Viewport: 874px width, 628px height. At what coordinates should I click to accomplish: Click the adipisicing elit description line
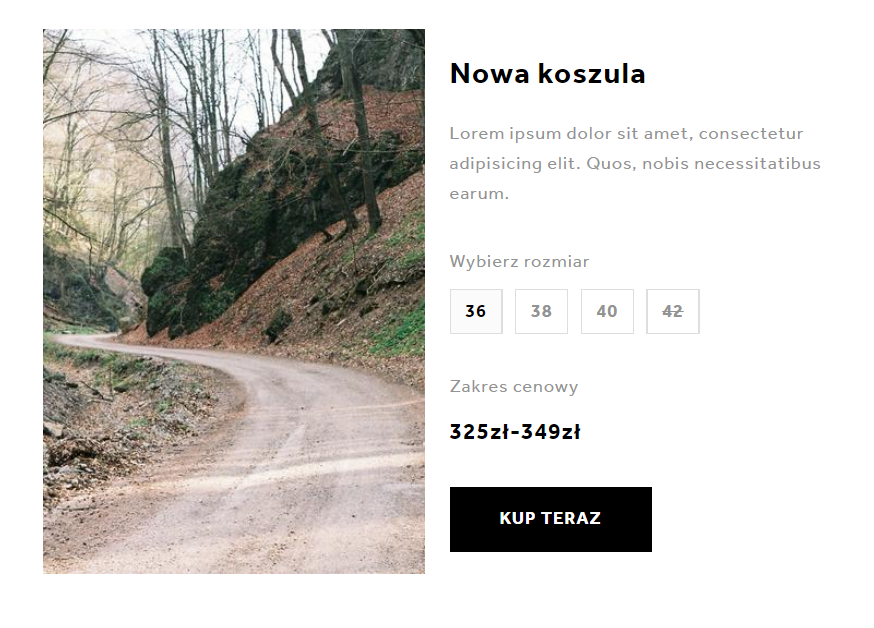(635, 164)
